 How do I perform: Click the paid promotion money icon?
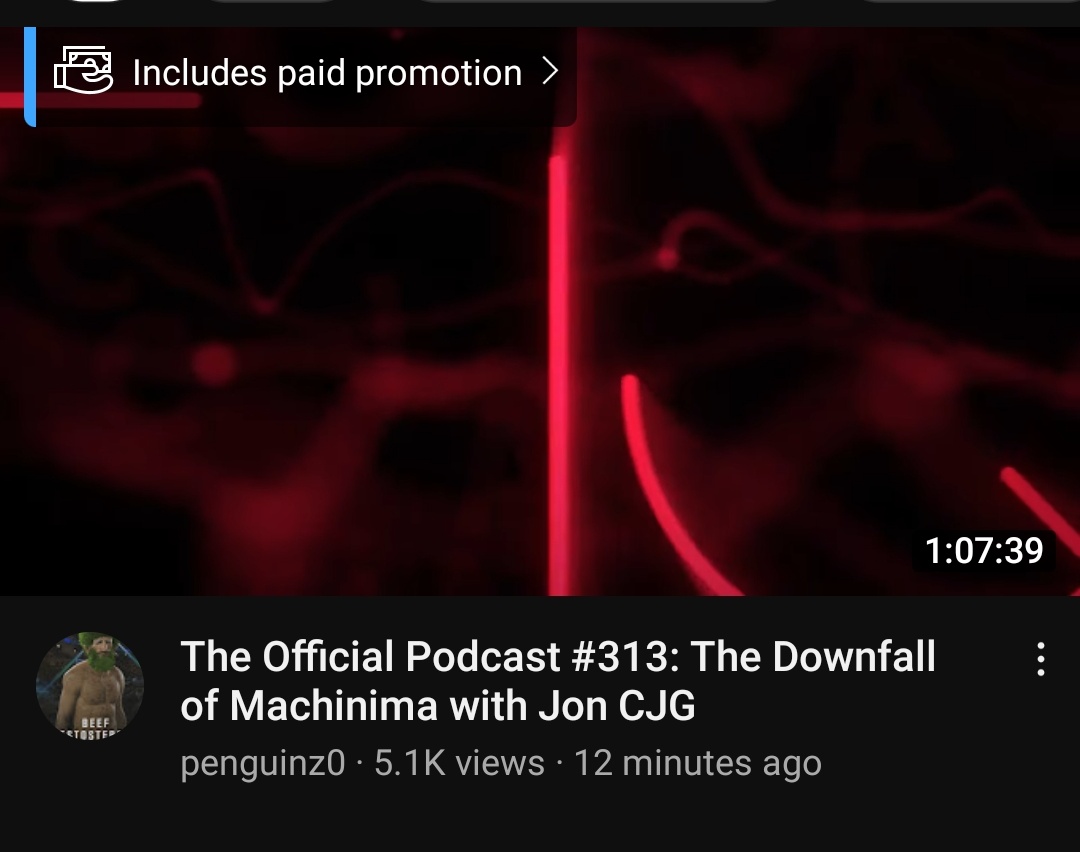coord(83,70)
